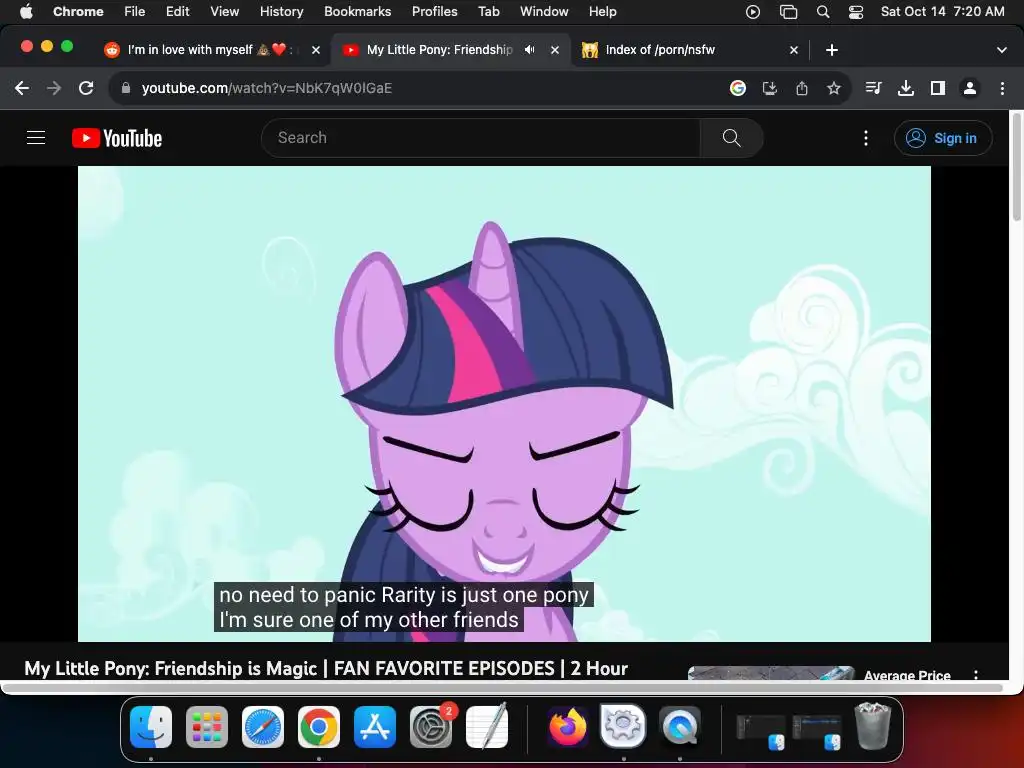Click the video to pause playback
Screen dimensions: 1024x768
[x=504, y=404]
